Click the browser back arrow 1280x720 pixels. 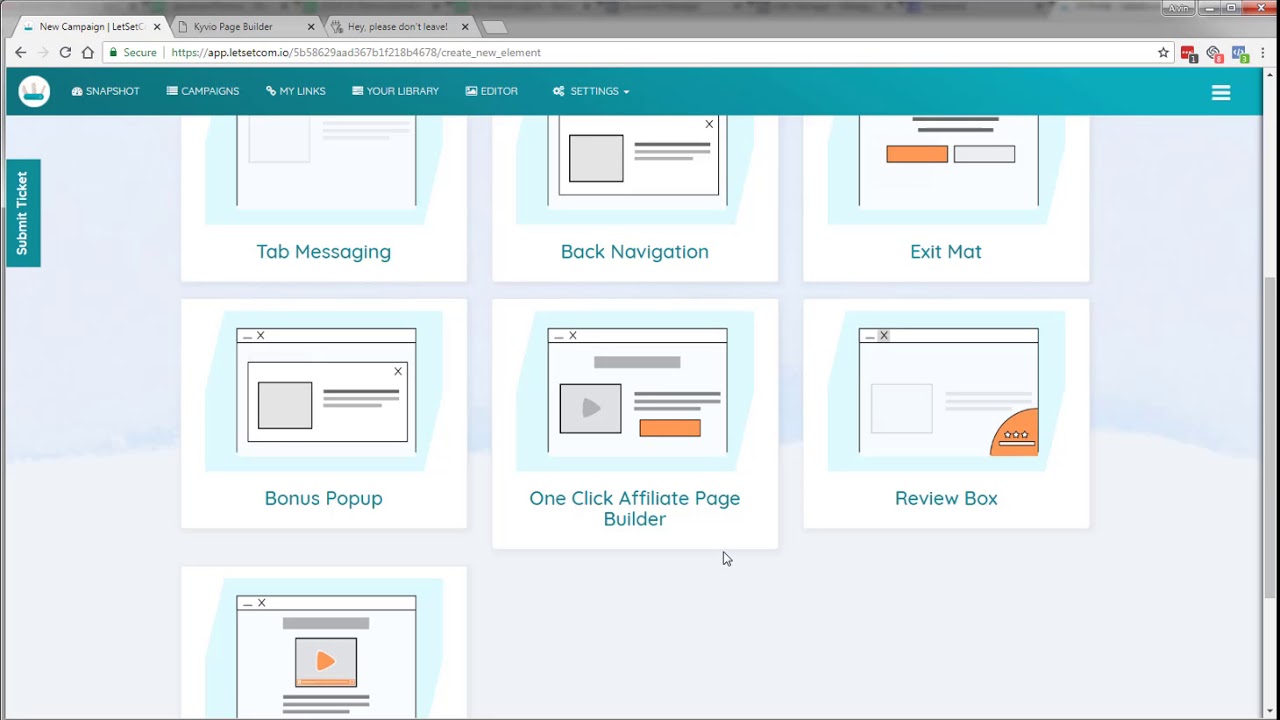[x=20, y=52]
